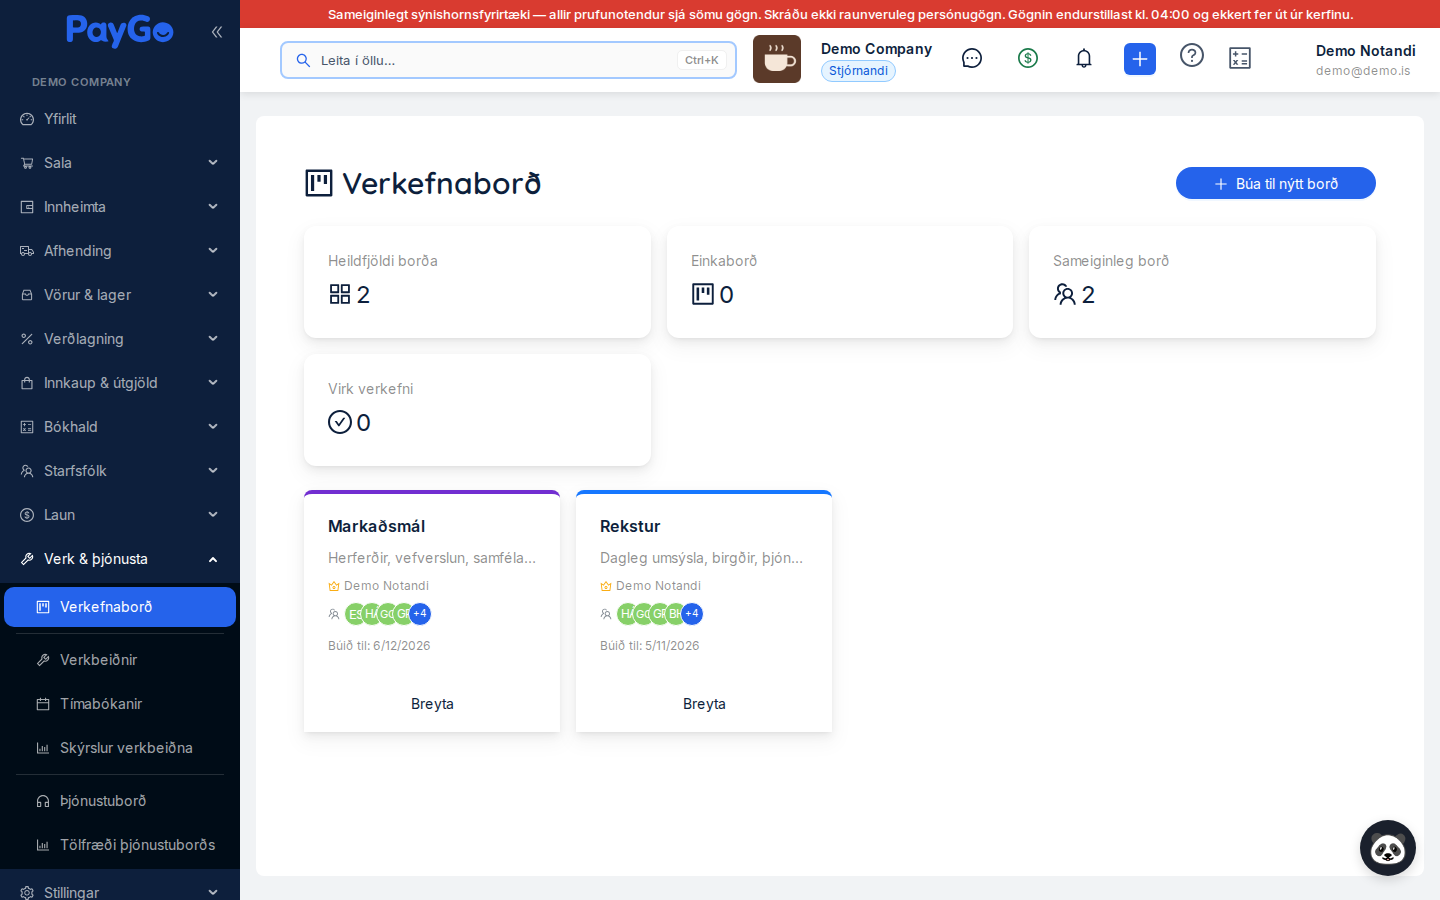Open the chat messages icon
1440x900 pixels.
click(972, 59)
